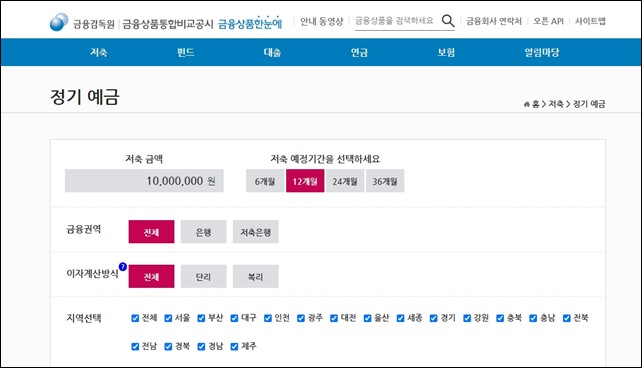This screenshot has height=368, width=642.
Task: Click the 안내 동영상 link
Action: [x=321, y=21]
